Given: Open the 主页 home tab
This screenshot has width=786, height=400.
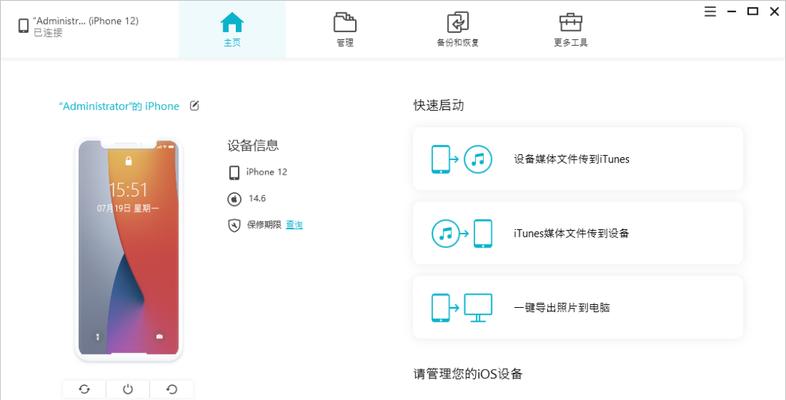Looking at the screenshot, I should click(232, 30).
